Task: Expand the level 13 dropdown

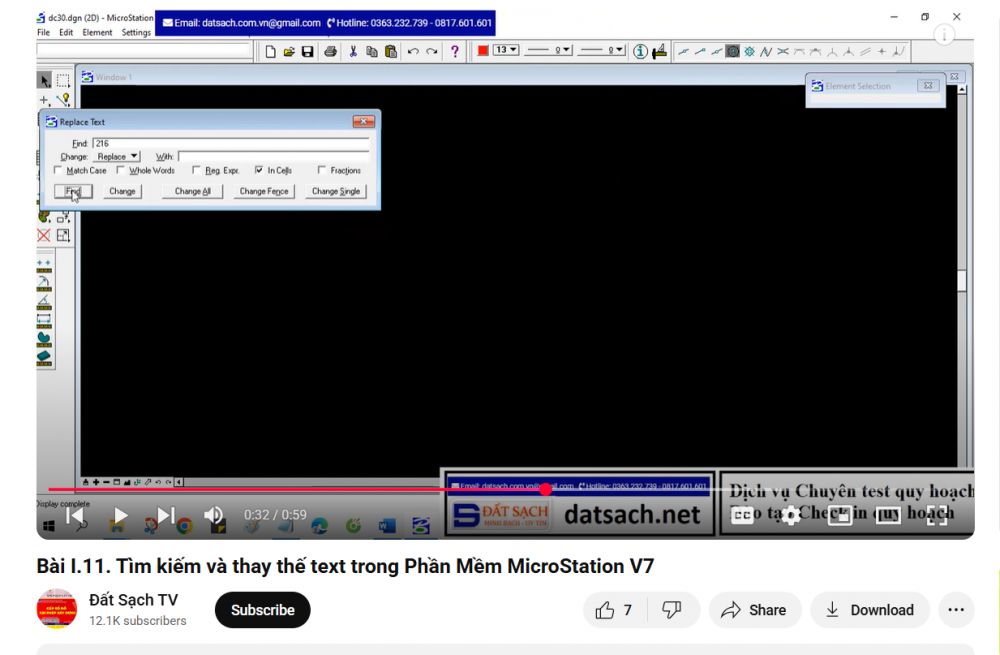Action: click(x=507, y=51)
